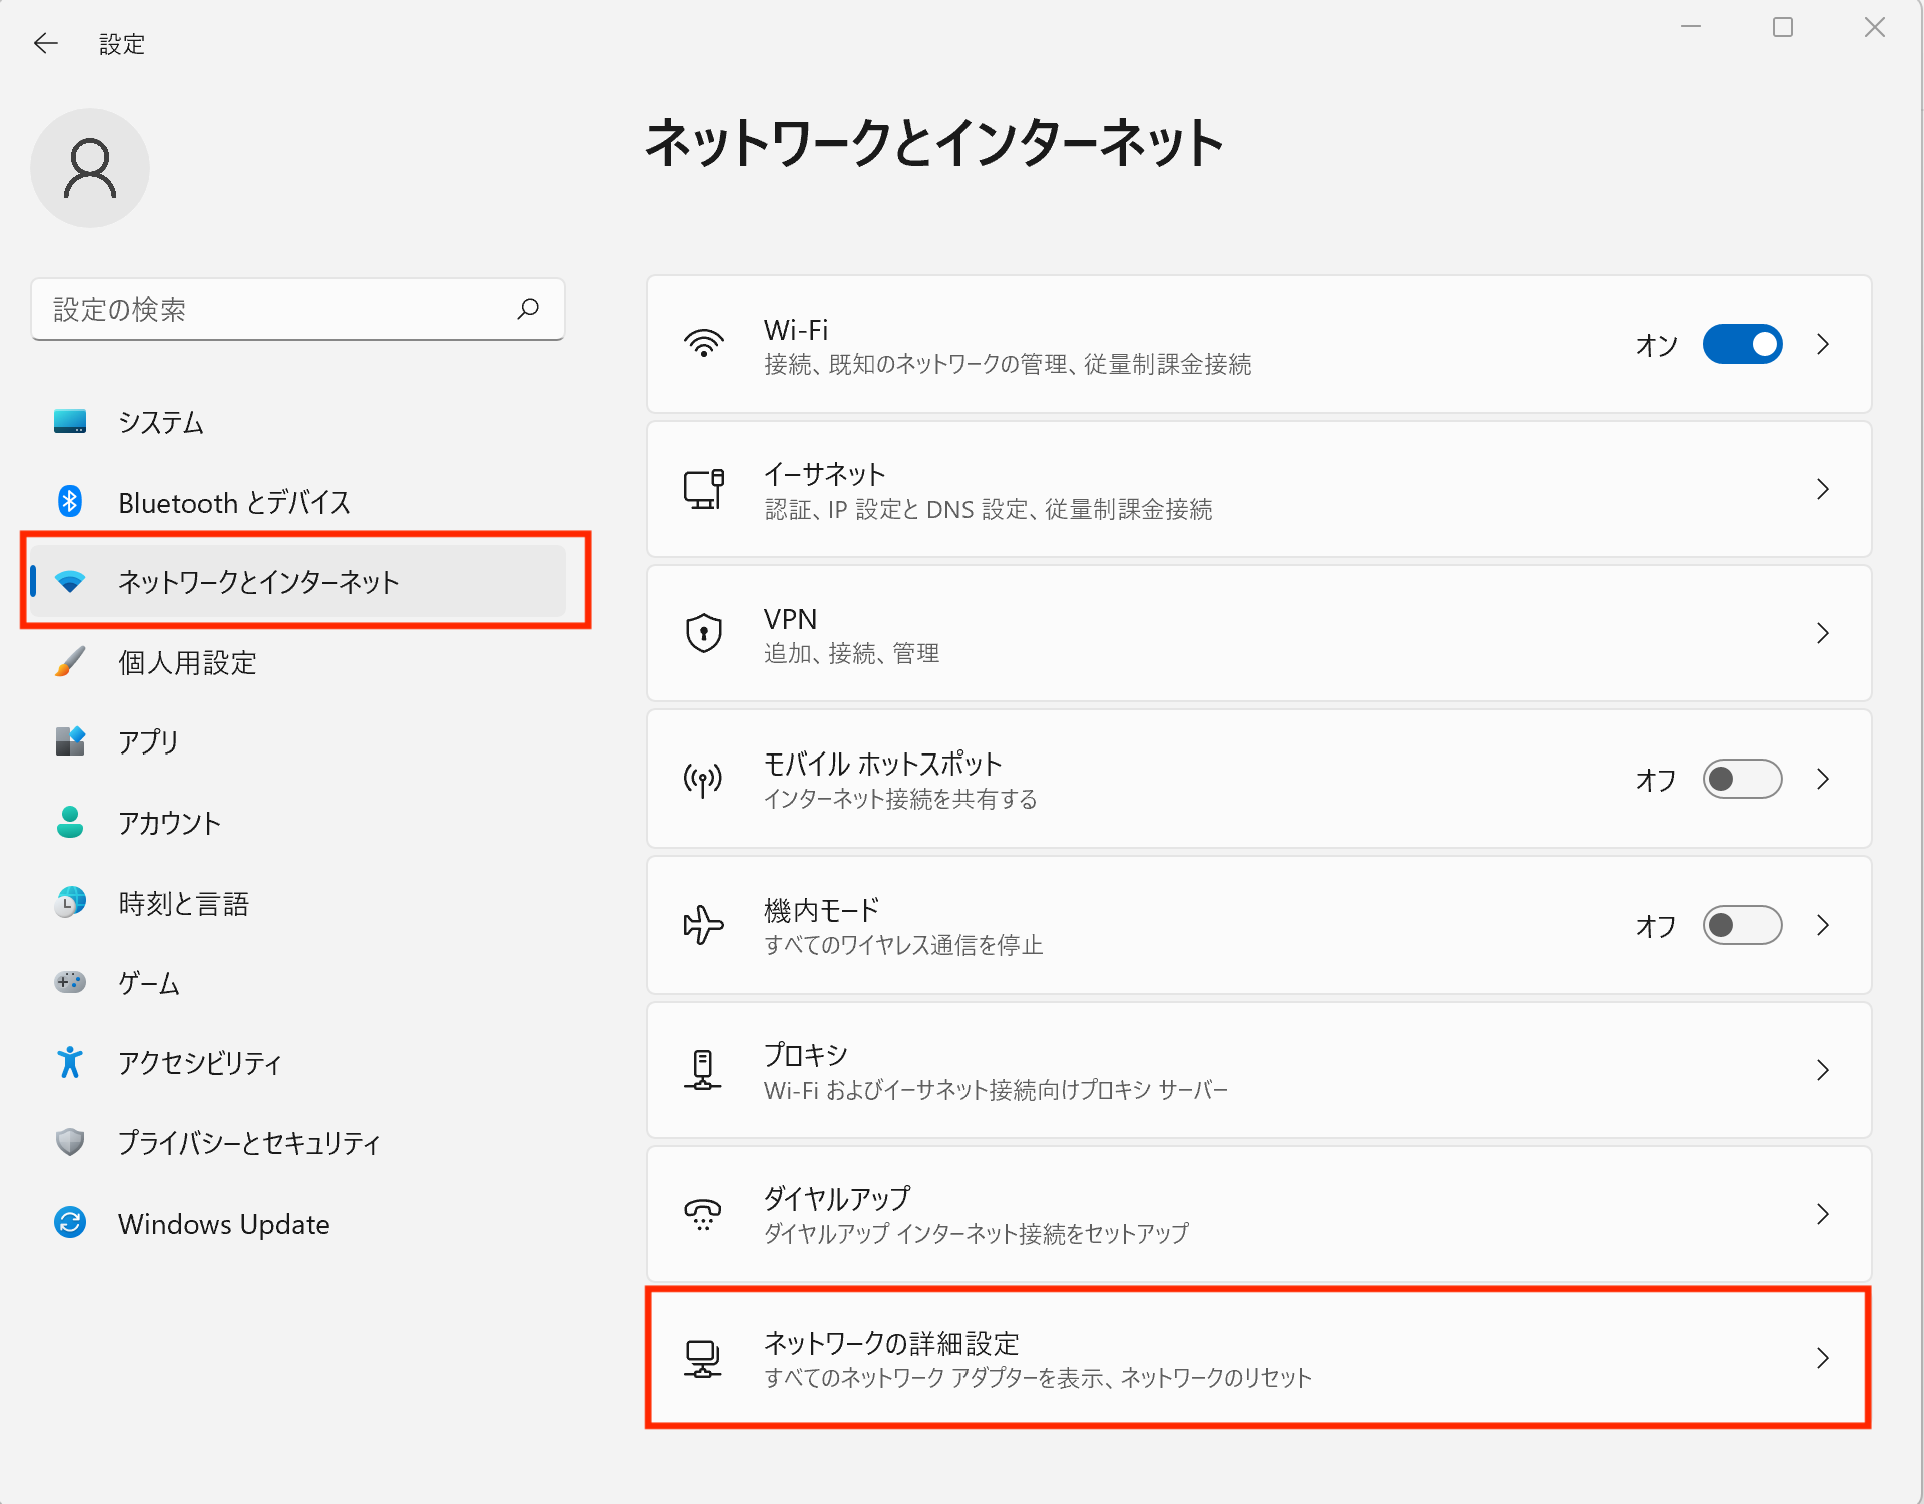
Task: Click the Bluetooth icon in the sidebar
Action: (x=68, y=501)
